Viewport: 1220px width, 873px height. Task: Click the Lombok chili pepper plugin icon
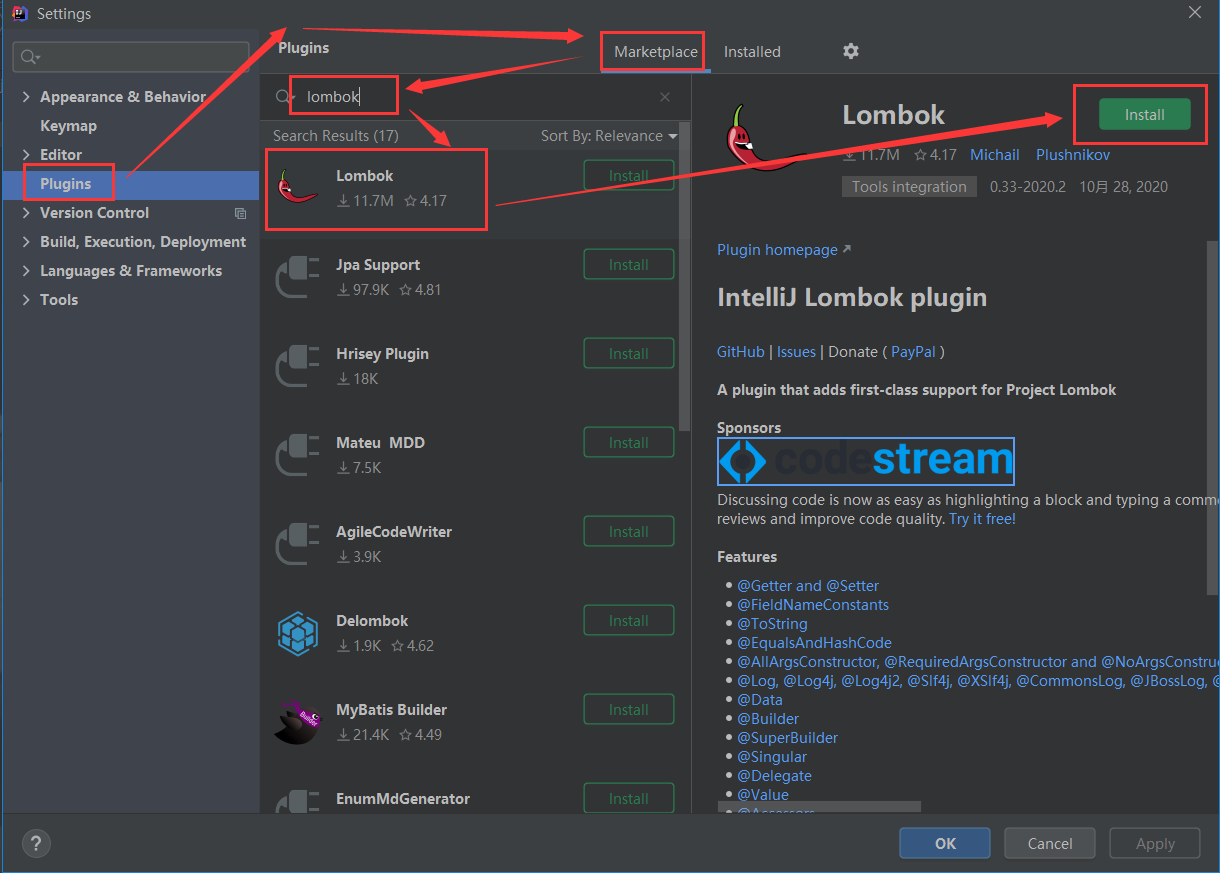[297, 188]
